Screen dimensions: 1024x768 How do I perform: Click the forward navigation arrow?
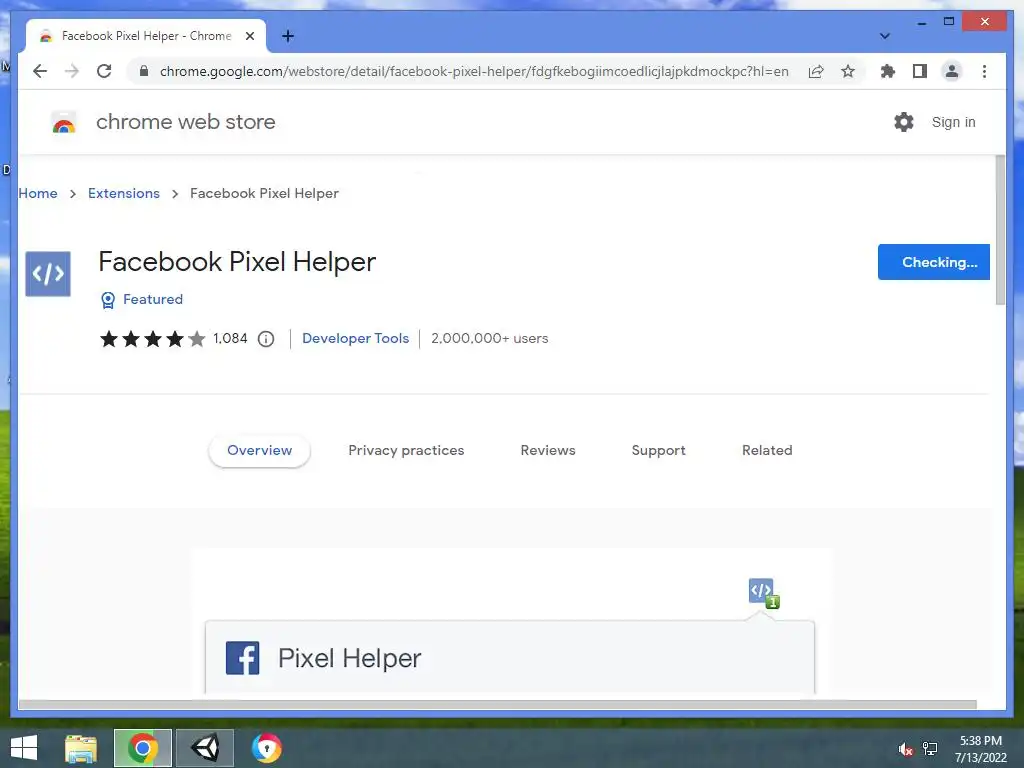(x=72, y=71)
